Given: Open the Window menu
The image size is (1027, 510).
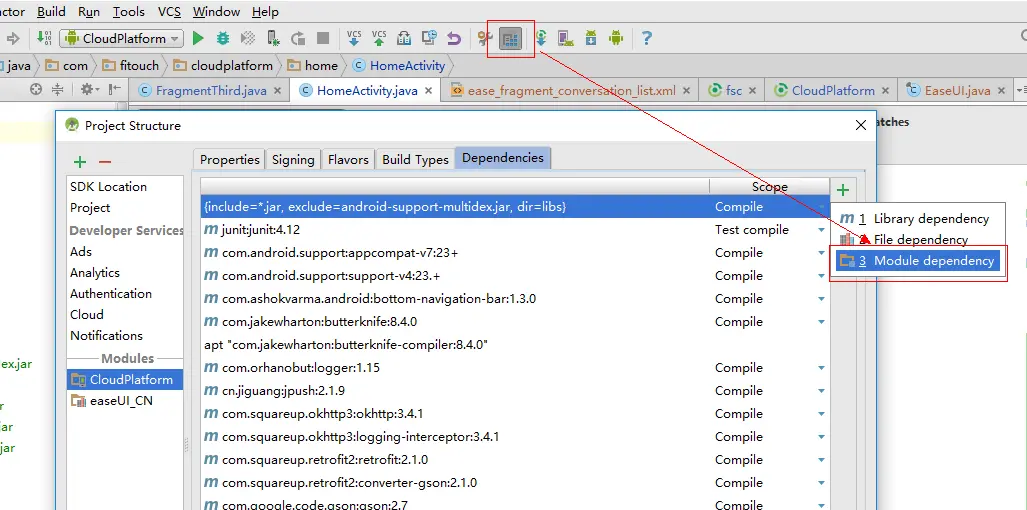Looking at the screenshot, I should [217, 12].
